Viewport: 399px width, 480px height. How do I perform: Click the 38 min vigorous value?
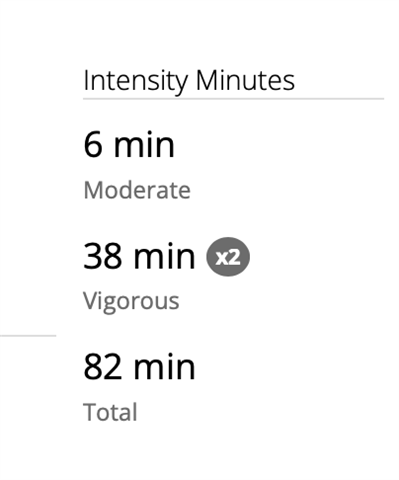click(x=139, y=256)
